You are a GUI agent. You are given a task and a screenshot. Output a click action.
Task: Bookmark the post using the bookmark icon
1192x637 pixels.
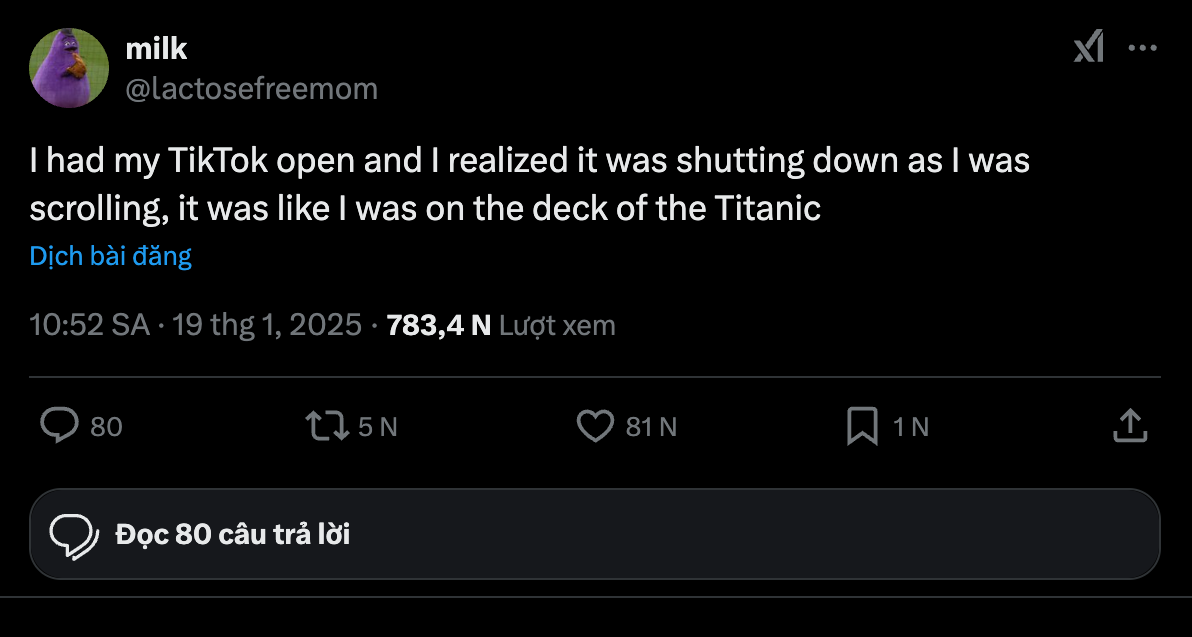tap(863, 425)
